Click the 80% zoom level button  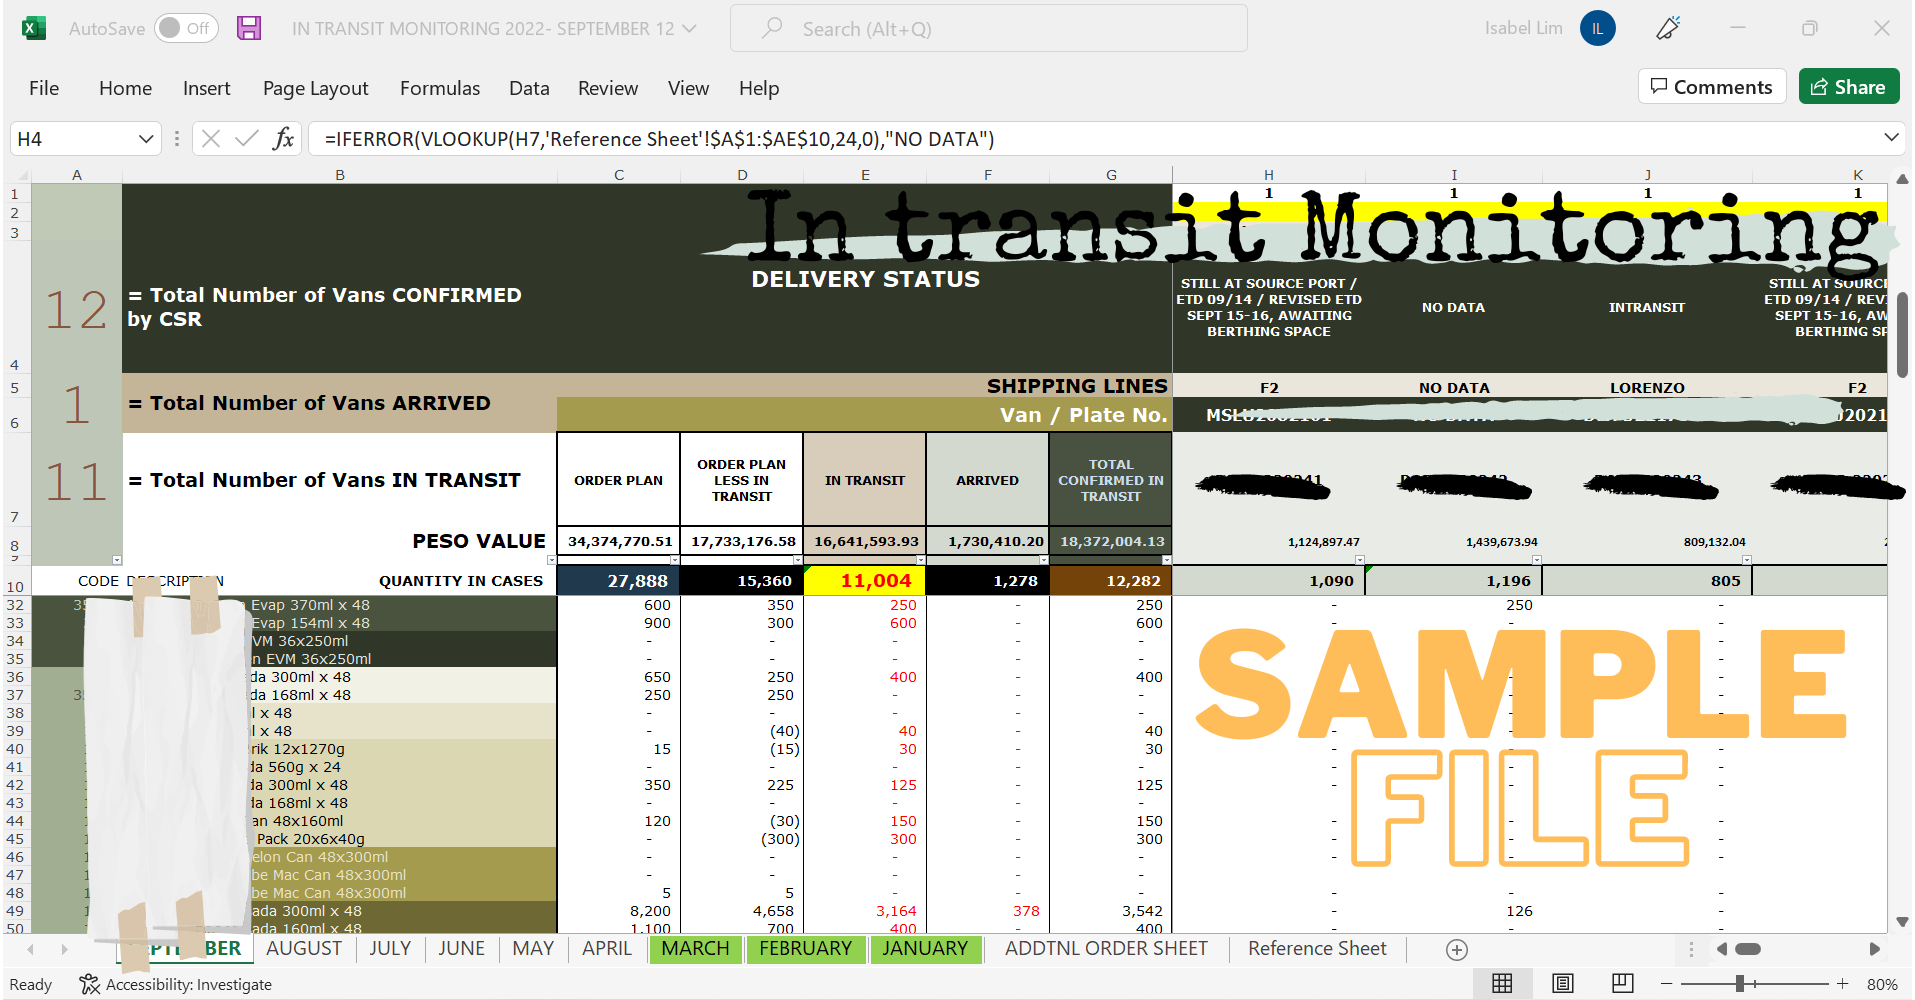point(1882,984)
